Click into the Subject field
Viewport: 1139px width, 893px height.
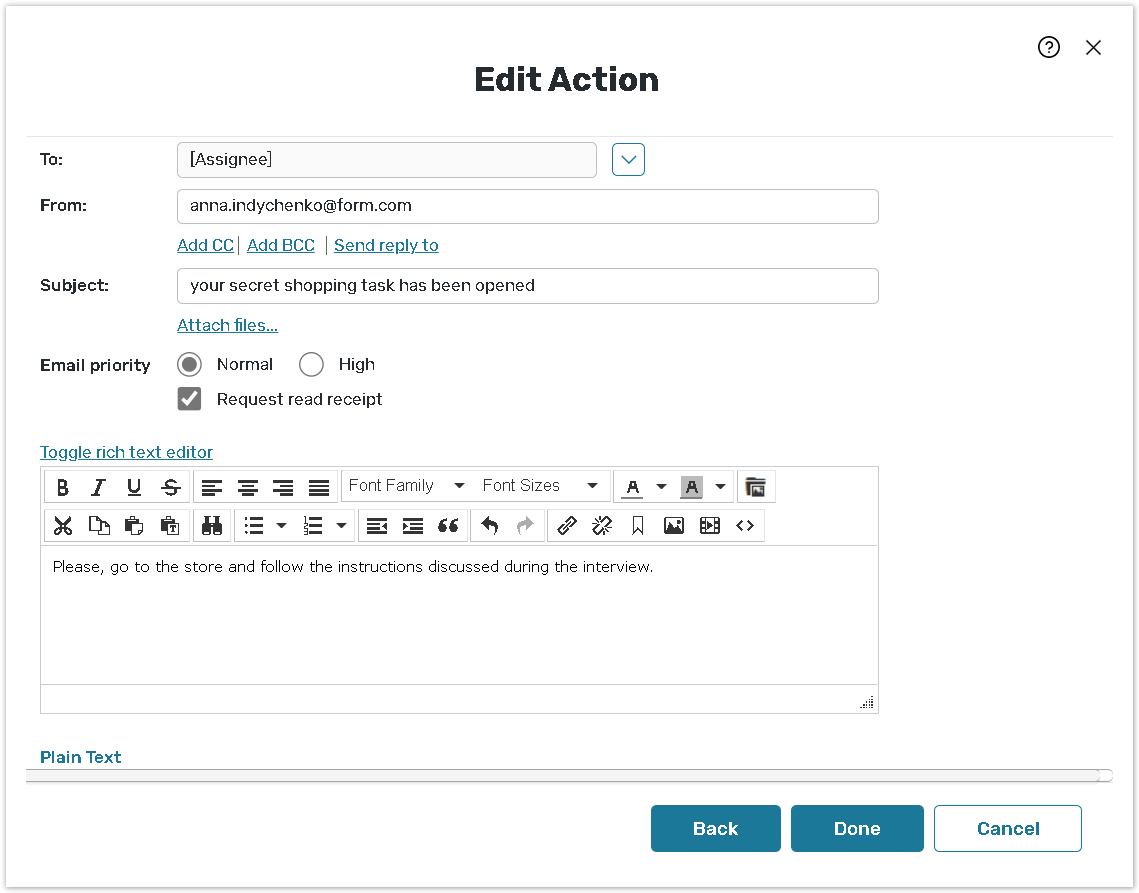(527, 286)
